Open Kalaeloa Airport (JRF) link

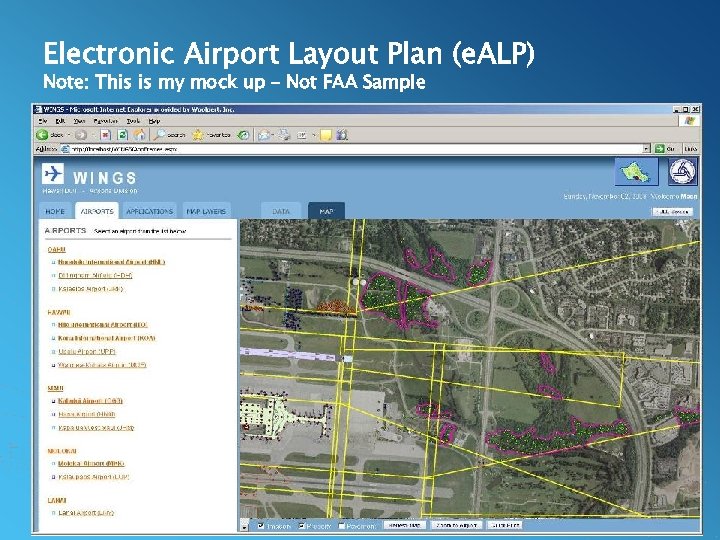coord(90,289)
